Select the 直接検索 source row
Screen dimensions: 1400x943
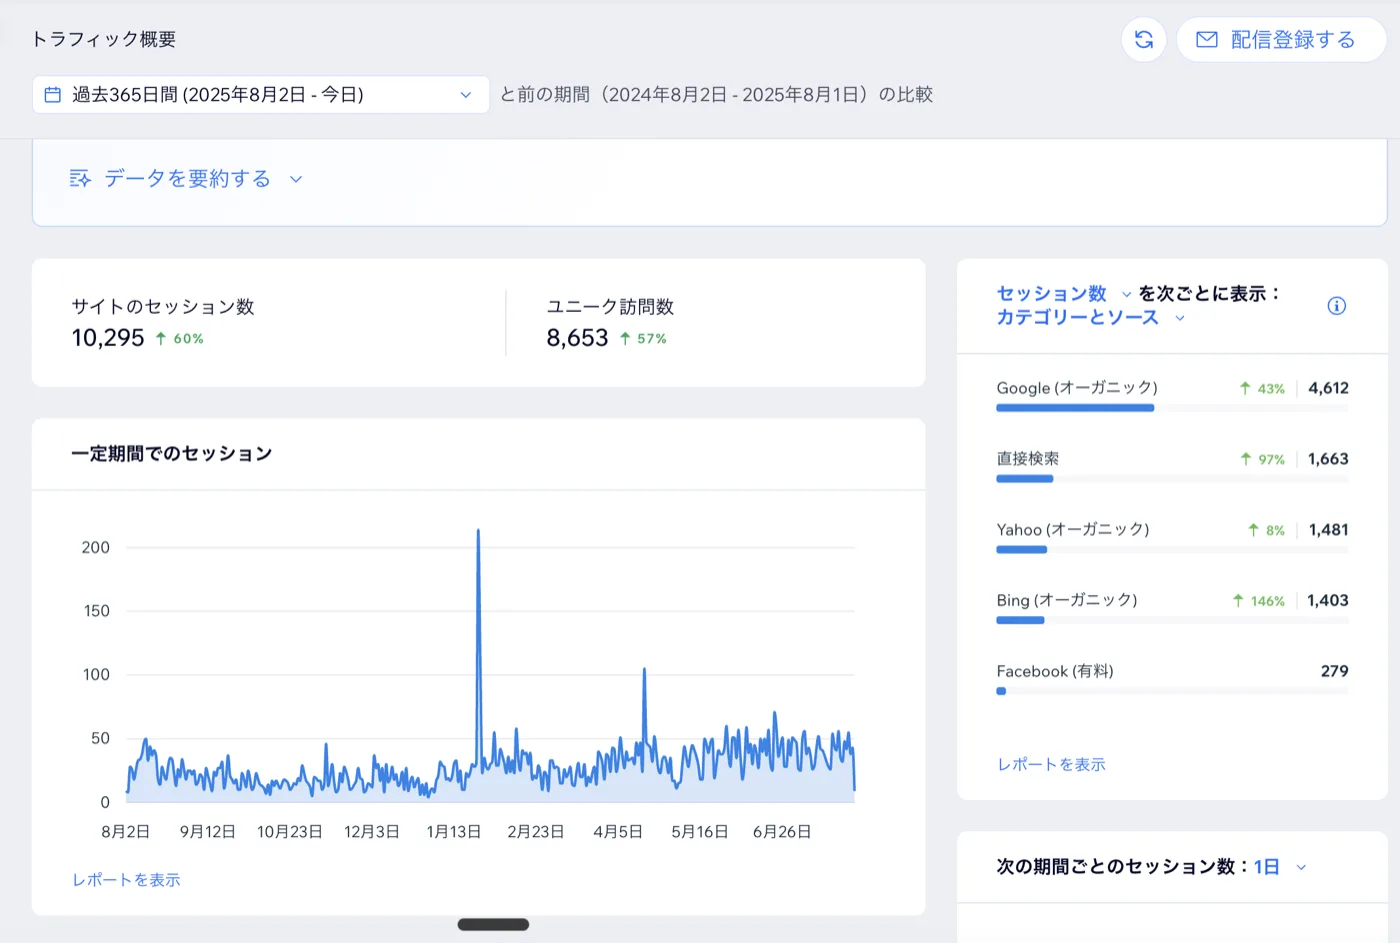tap(1172, 467)
